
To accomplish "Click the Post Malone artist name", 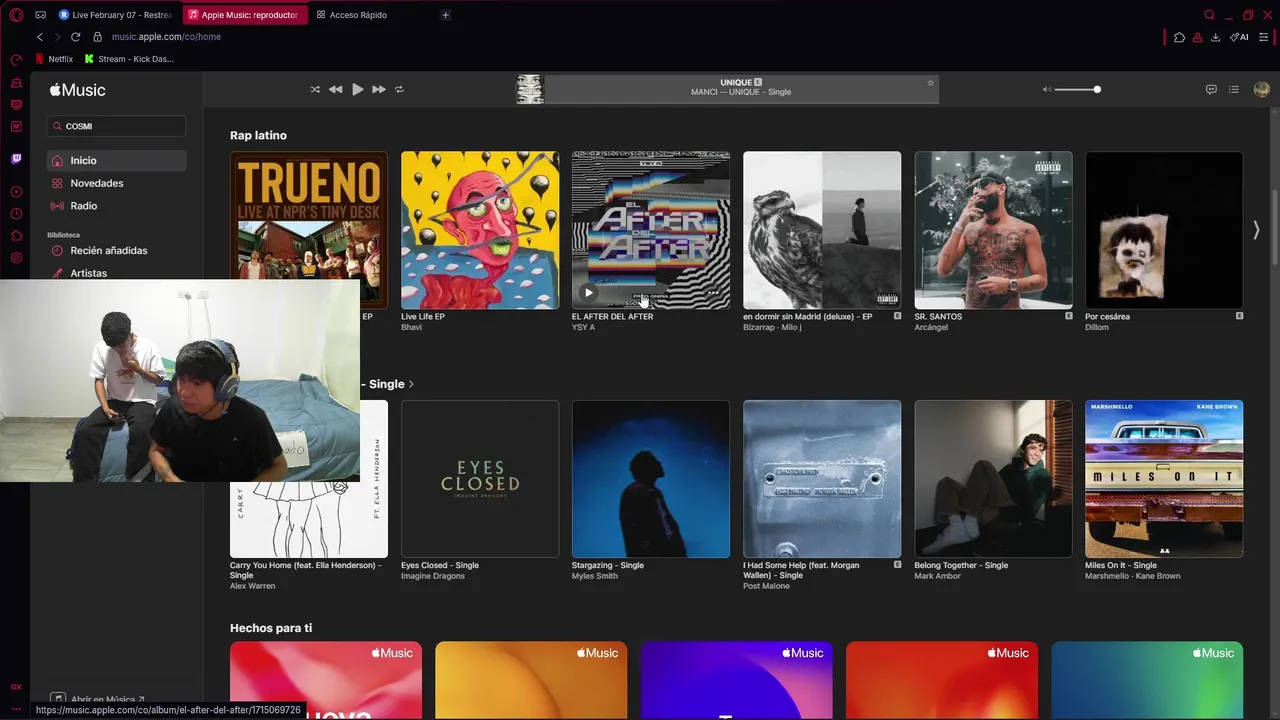I will point(766,586).
